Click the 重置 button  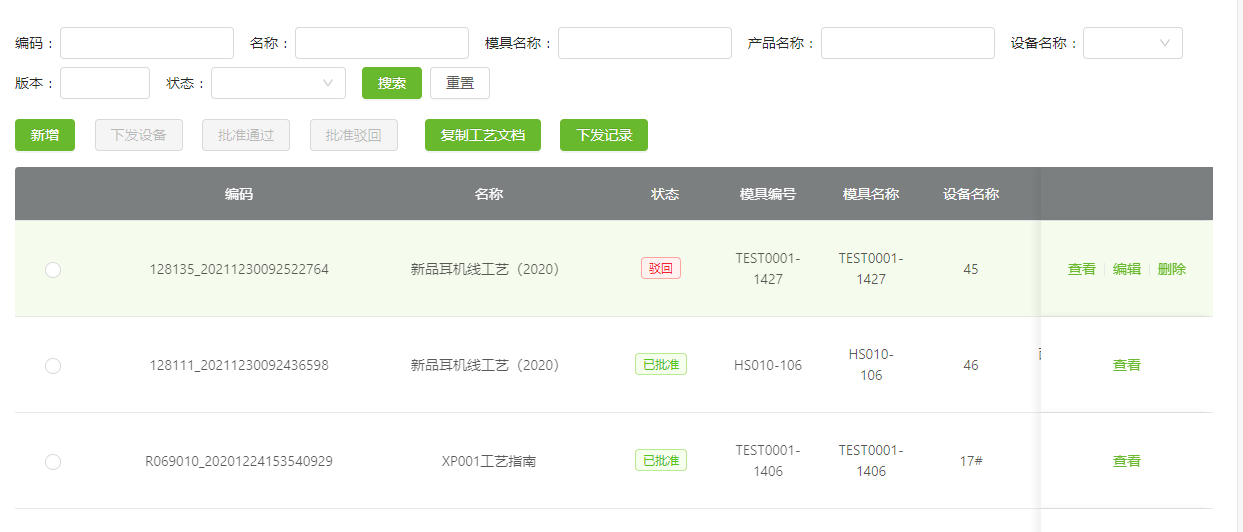click(460, 83)
